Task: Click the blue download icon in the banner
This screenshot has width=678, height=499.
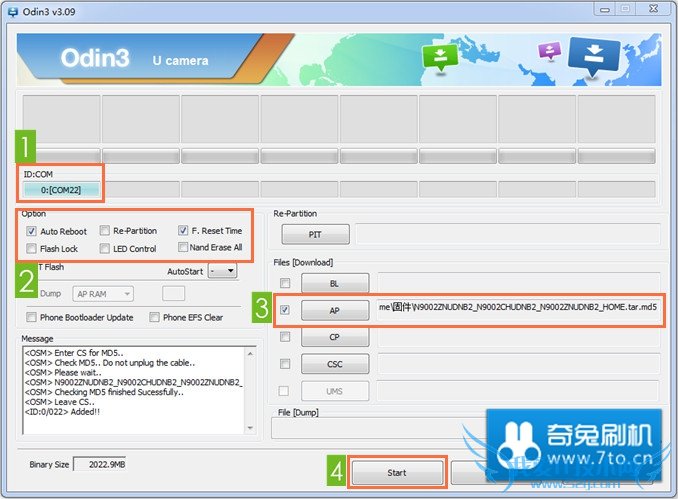Action: (x=594, y=56)
